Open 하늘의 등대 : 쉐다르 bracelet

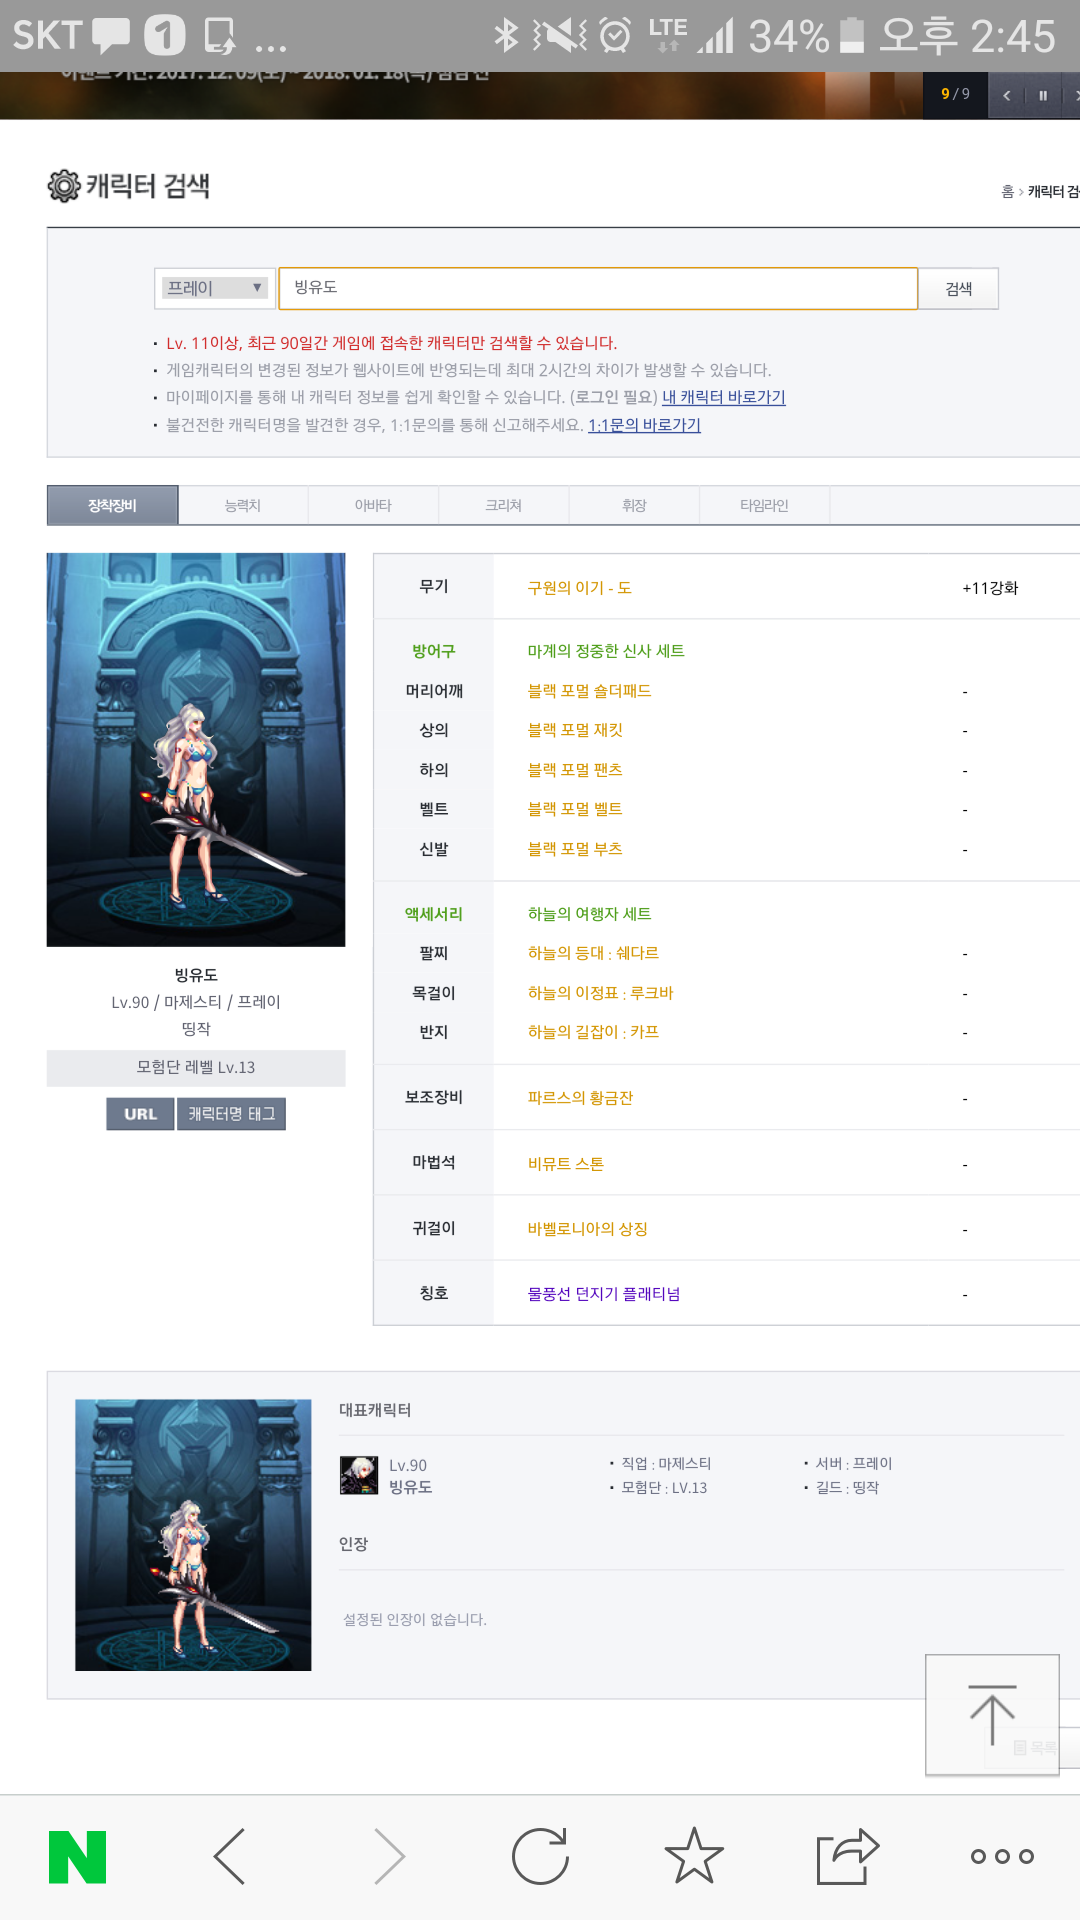tap(594, 953)
